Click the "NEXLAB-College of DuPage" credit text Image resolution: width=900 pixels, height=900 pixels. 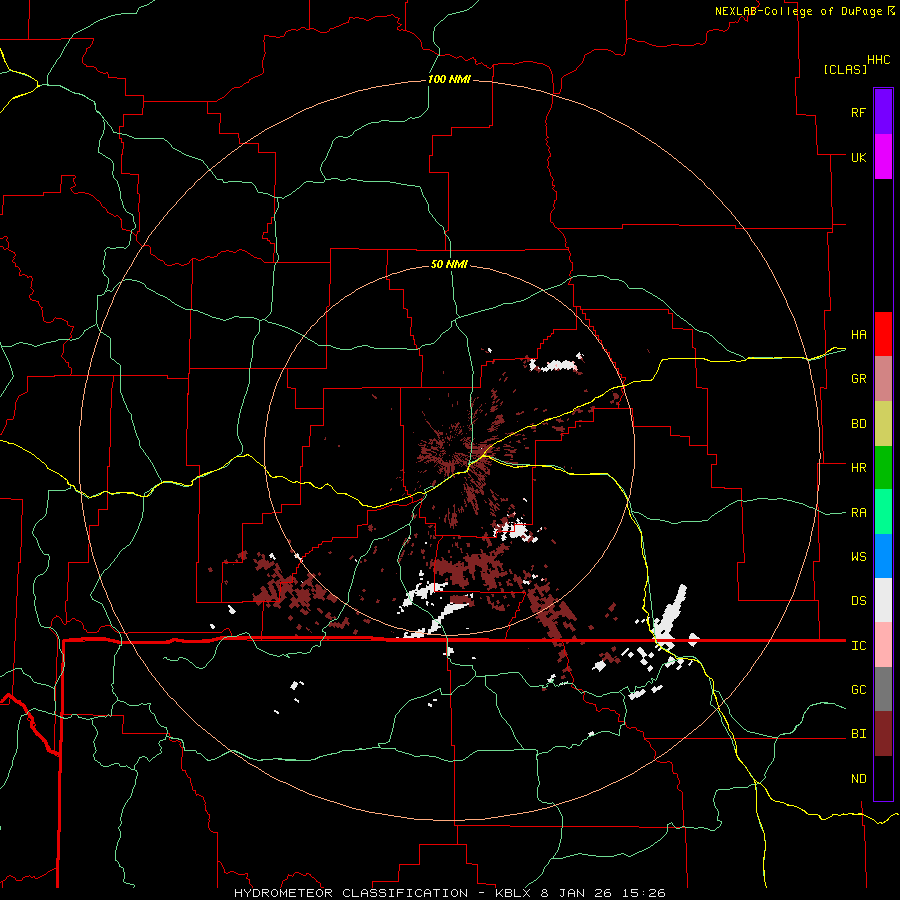coord(798,11)
